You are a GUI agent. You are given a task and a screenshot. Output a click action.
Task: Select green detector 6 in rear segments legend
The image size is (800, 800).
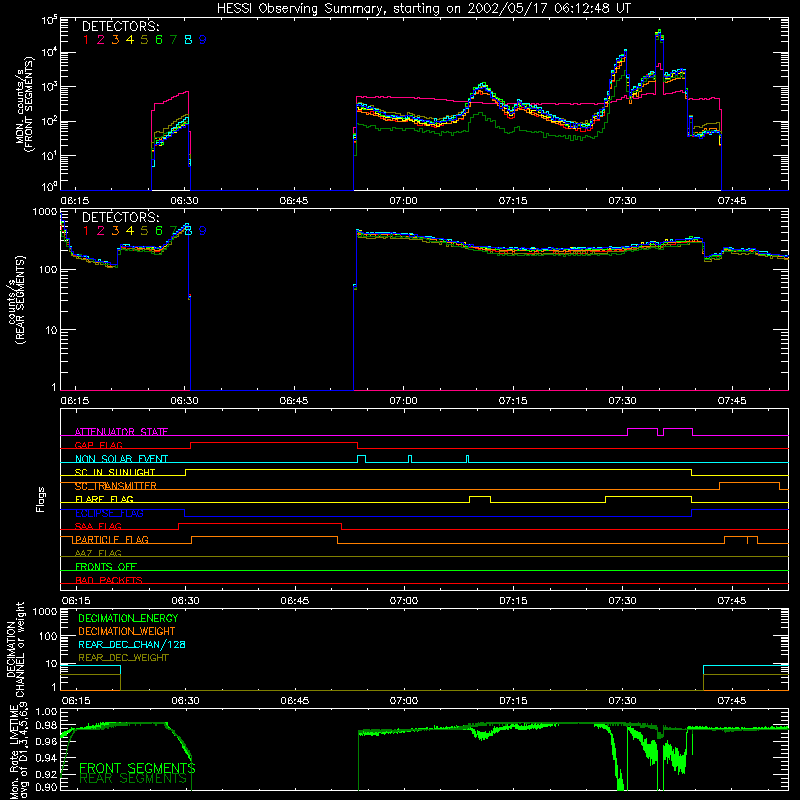coord(159,231)
